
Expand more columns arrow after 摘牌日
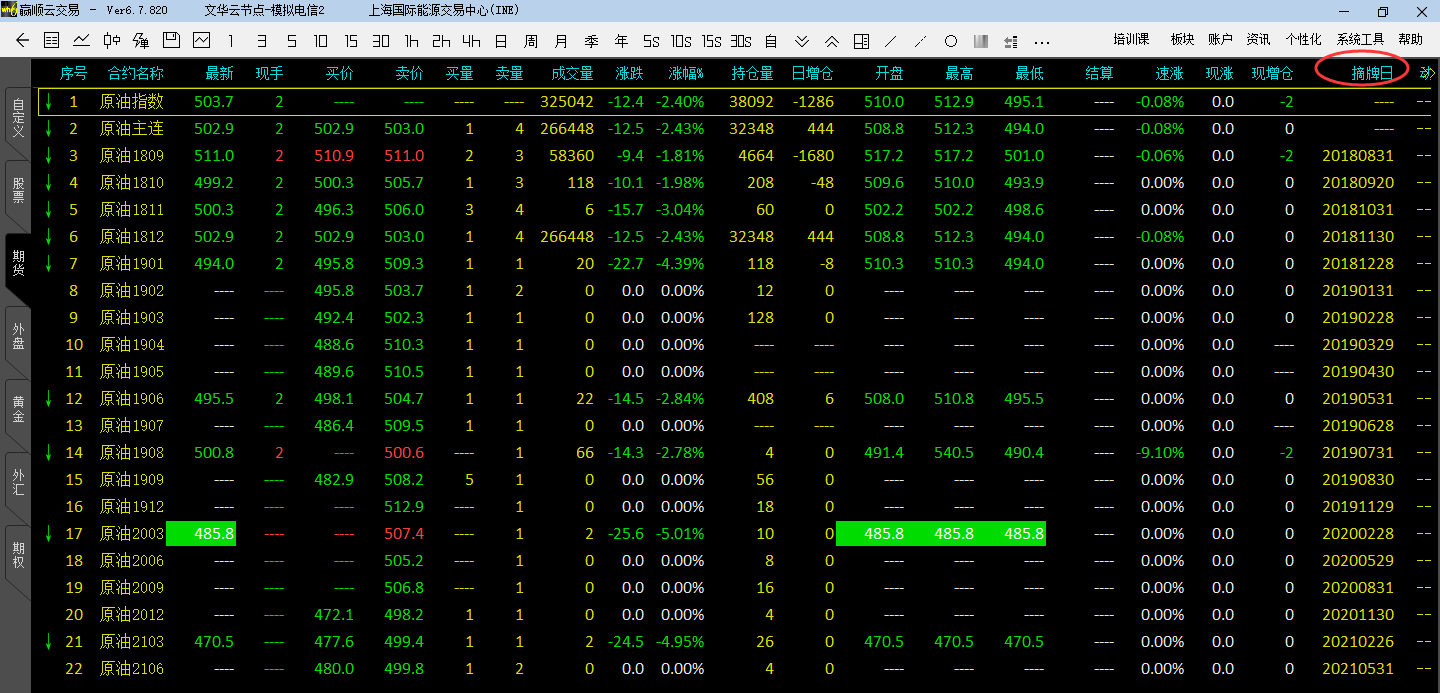(1425, 73)
